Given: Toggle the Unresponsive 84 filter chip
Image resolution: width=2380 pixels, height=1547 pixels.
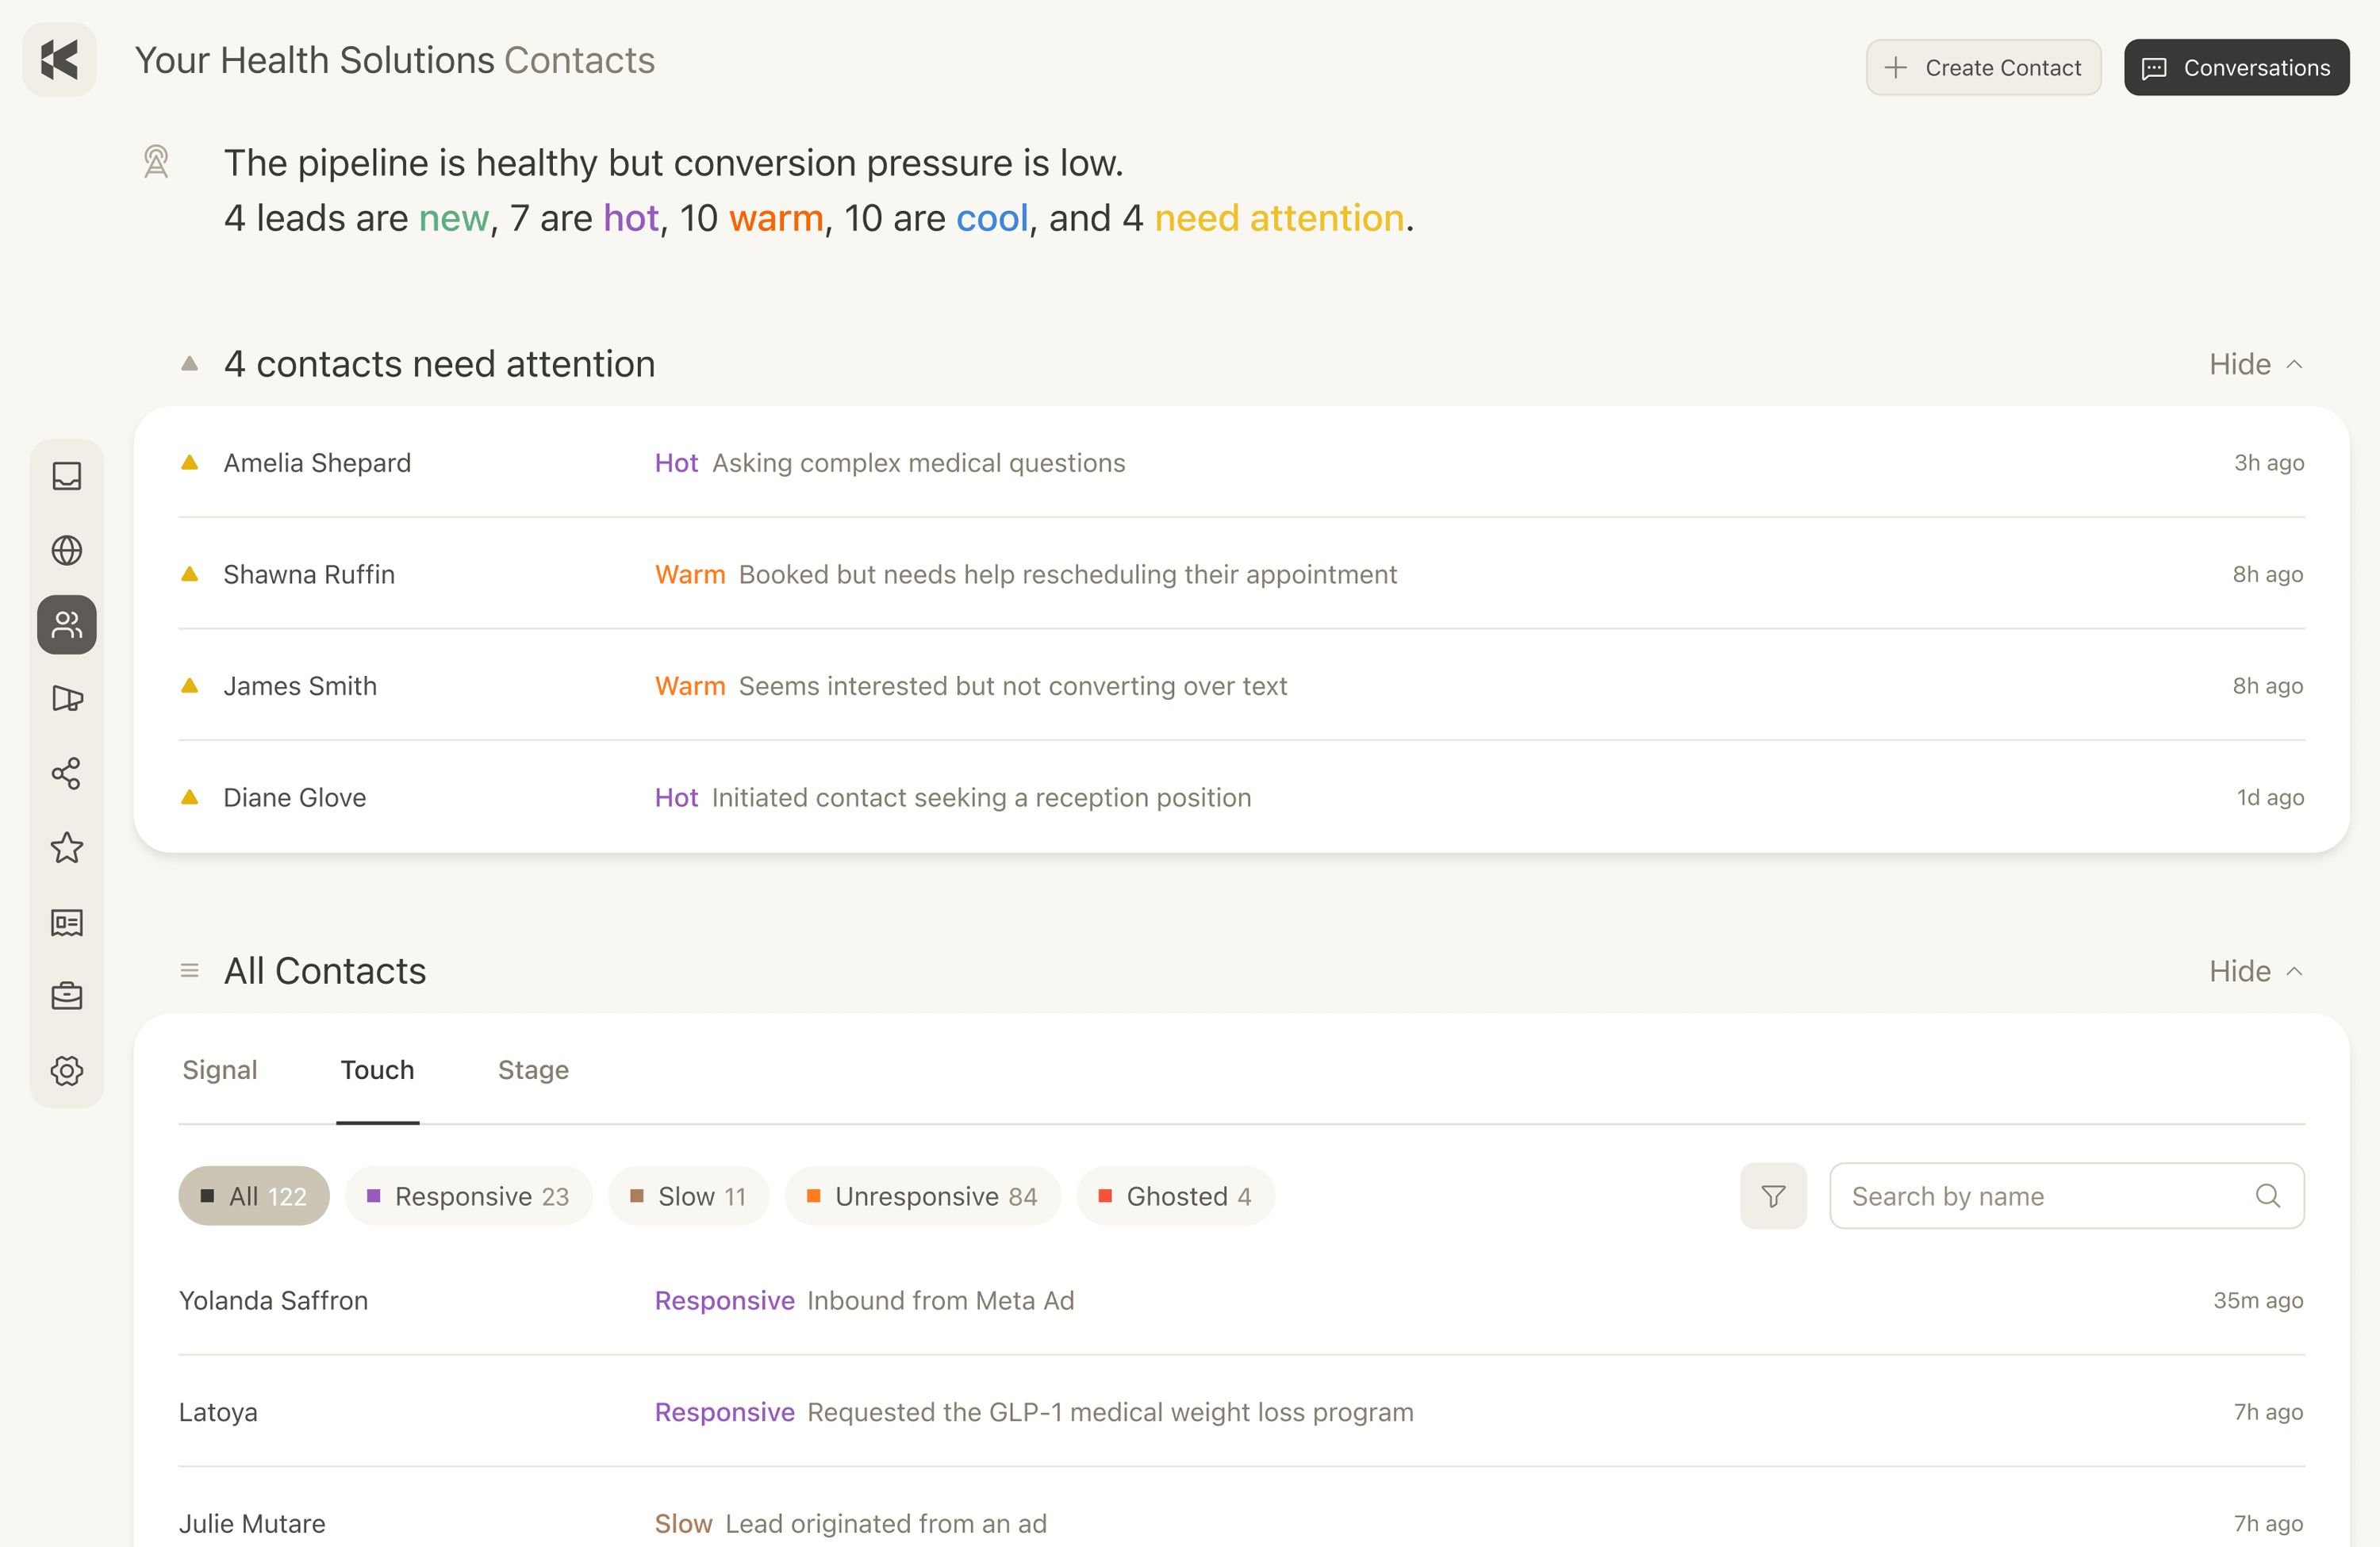Looking at the screenshot, I should [922, 1196].
